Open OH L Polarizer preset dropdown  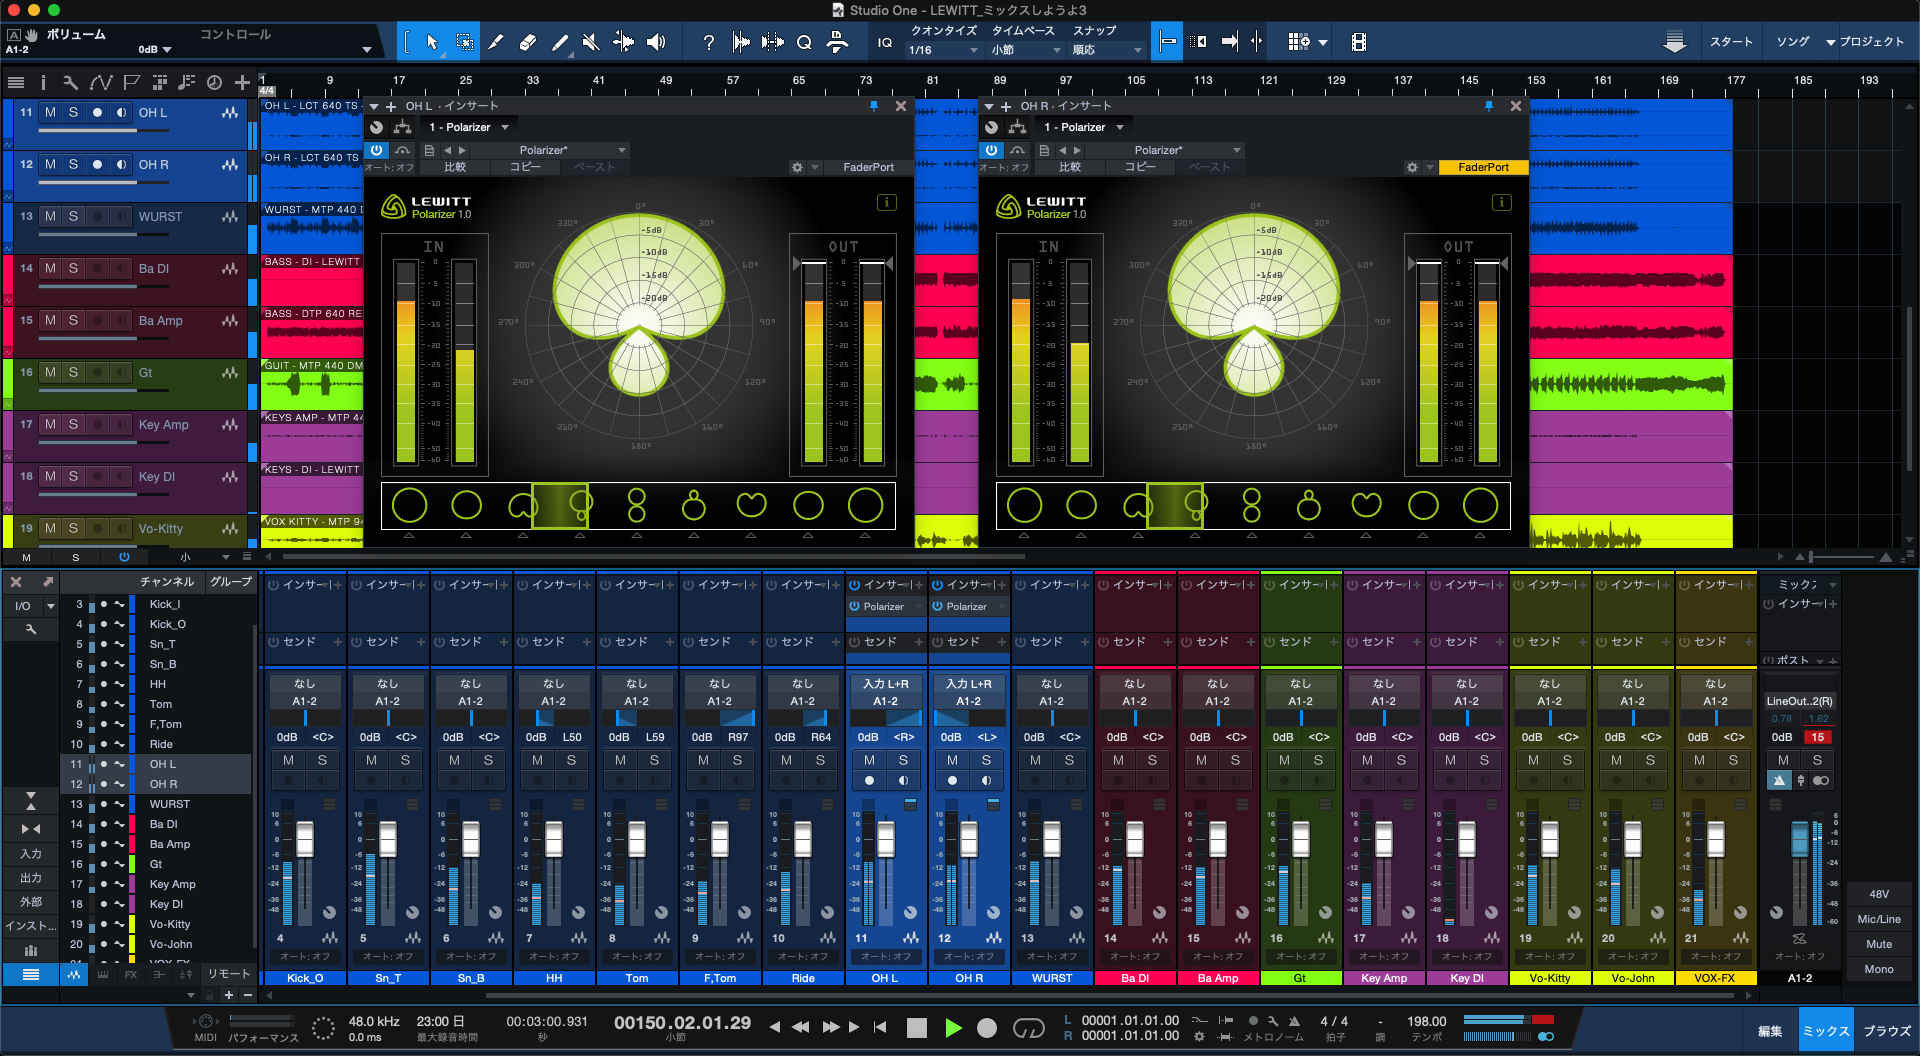pos(549,150)
